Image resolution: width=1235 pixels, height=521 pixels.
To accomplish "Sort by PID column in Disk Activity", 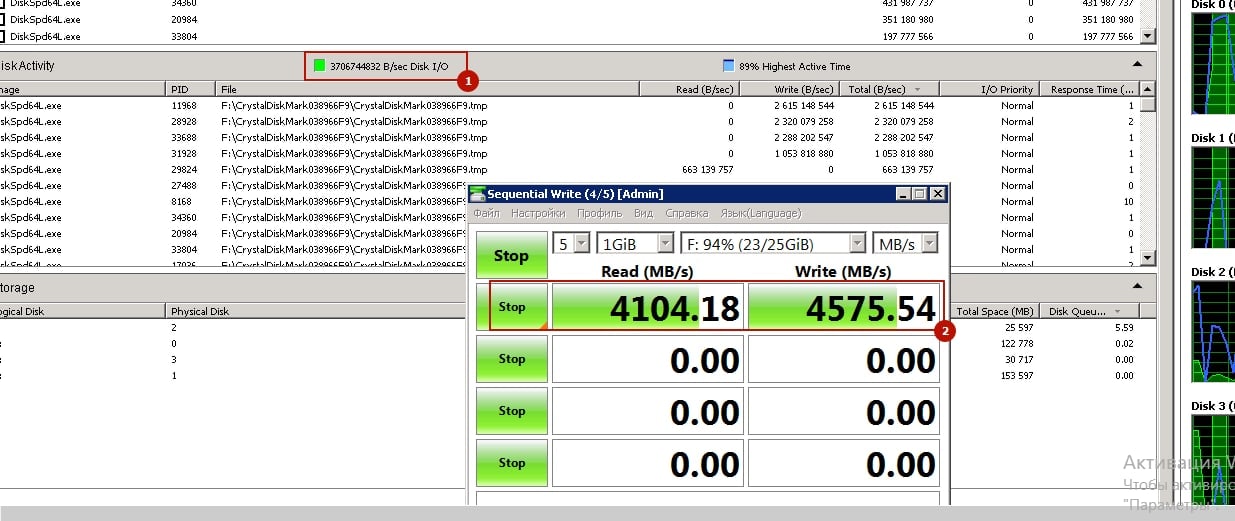I will coord(192,89).
